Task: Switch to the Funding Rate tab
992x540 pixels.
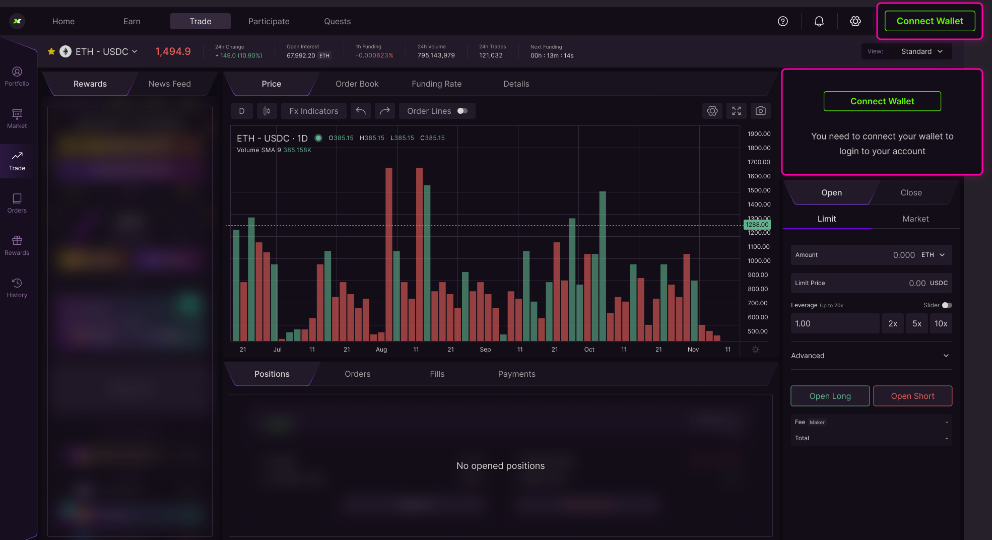Action: pos(437,84)
